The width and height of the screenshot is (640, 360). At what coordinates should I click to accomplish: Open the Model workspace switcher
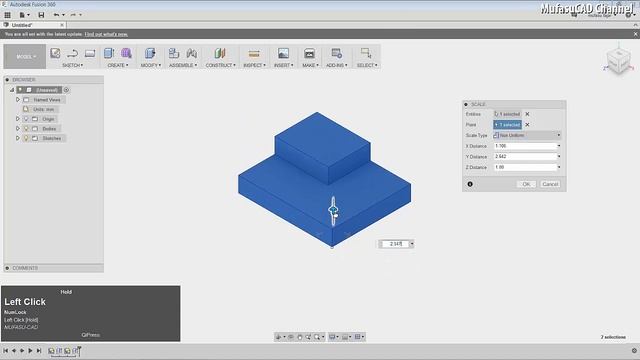25,56
